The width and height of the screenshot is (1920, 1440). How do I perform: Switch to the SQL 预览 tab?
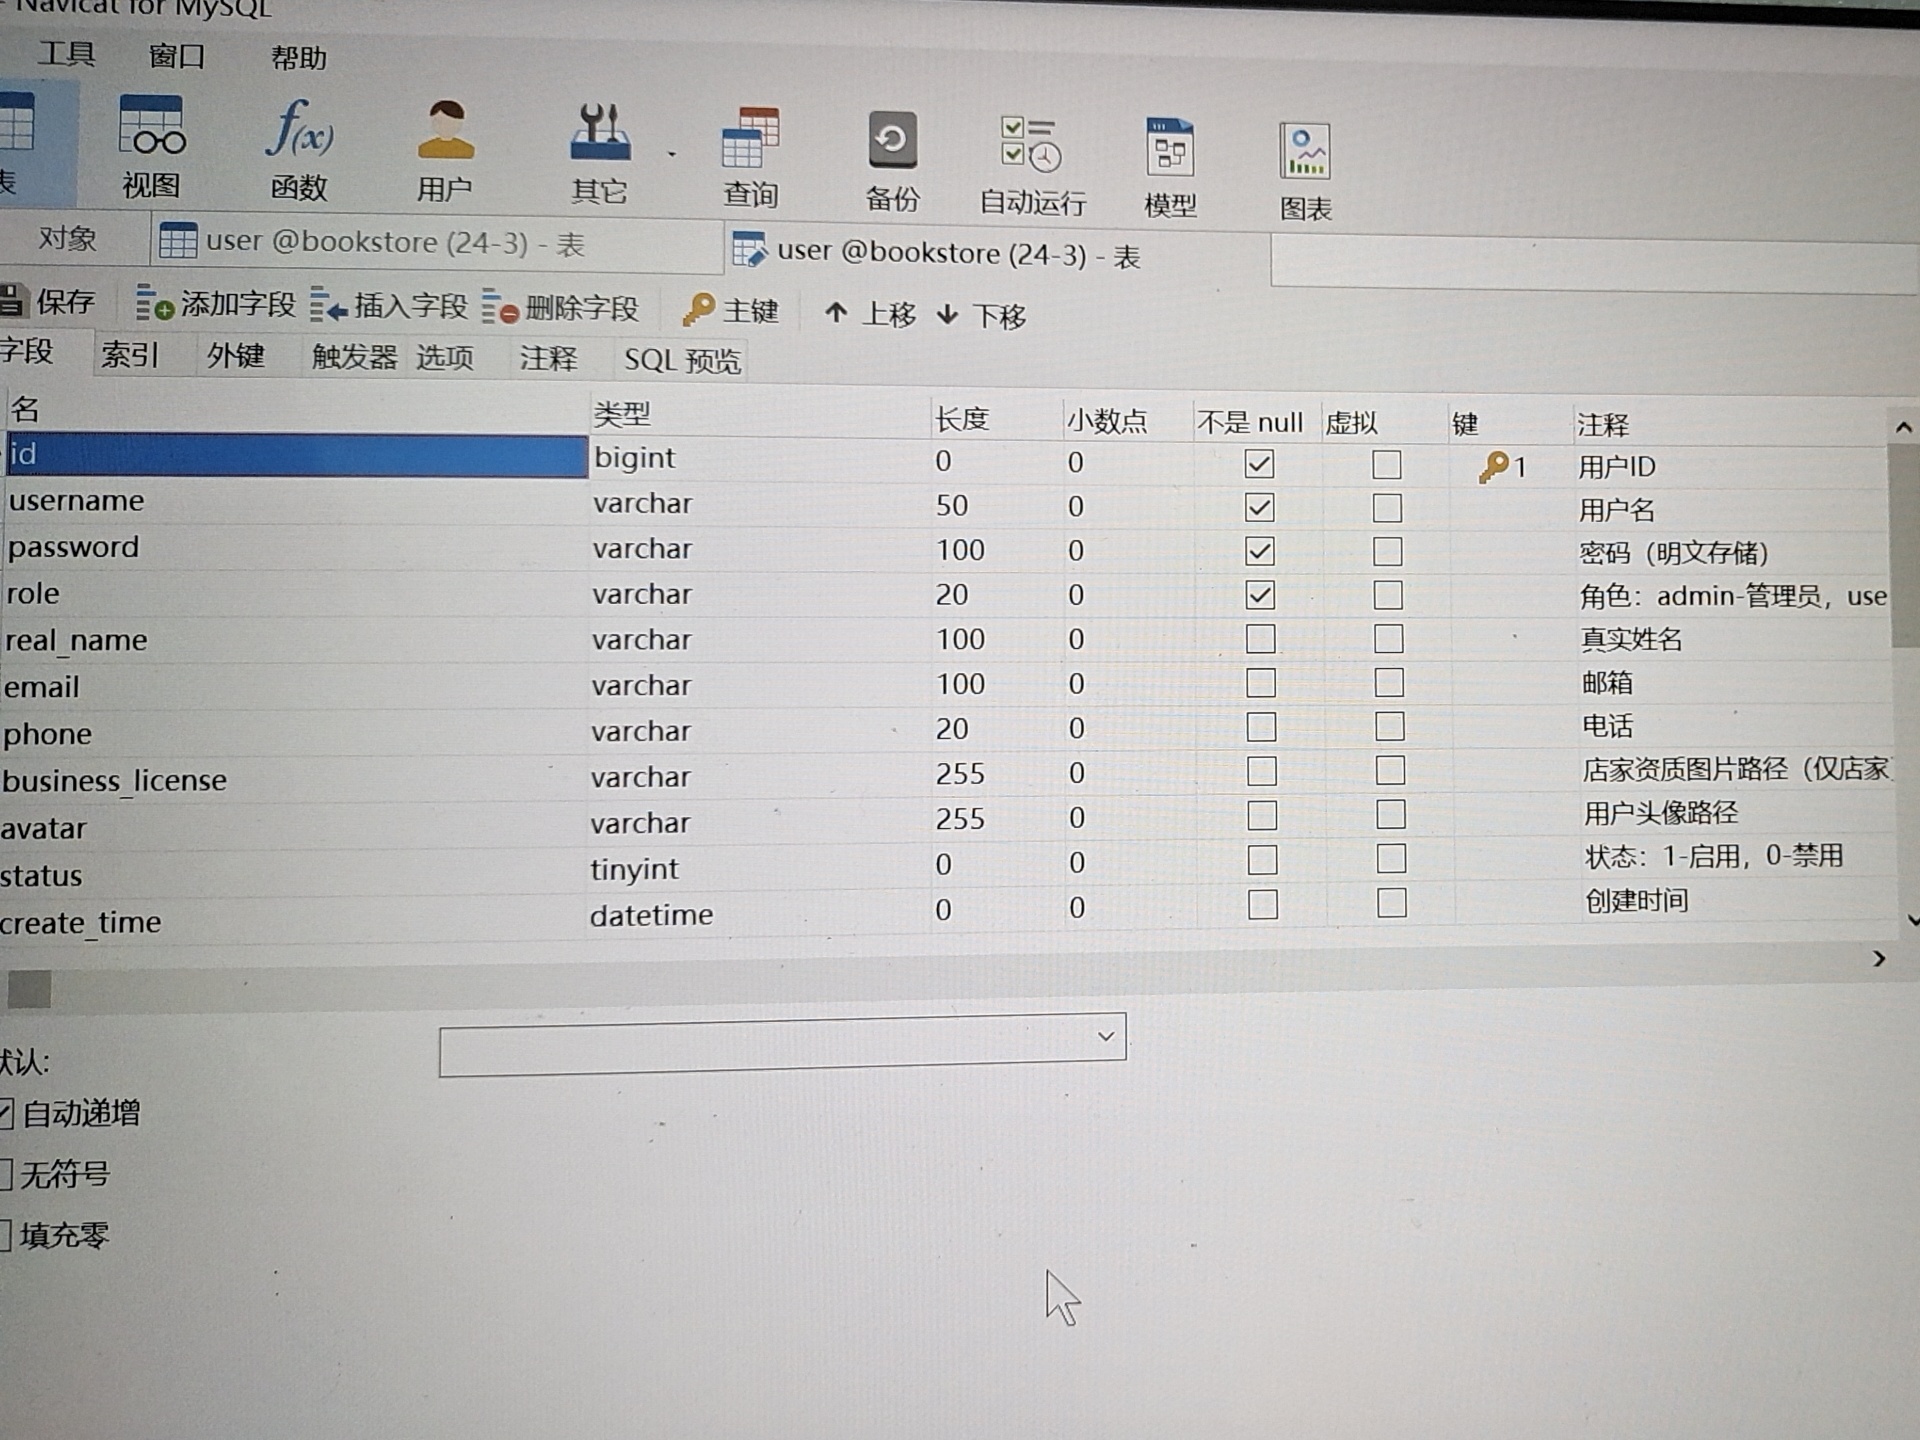[x=682, y=361]
